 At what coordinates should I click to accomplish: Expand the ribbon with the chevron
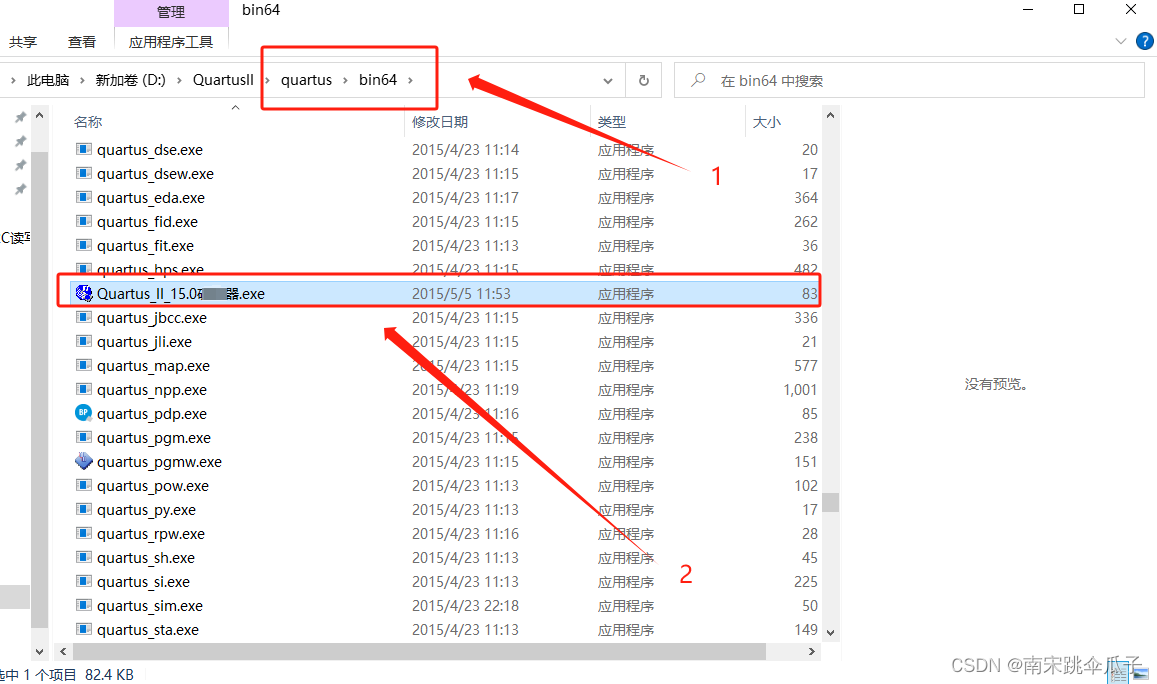point(1121,41)
